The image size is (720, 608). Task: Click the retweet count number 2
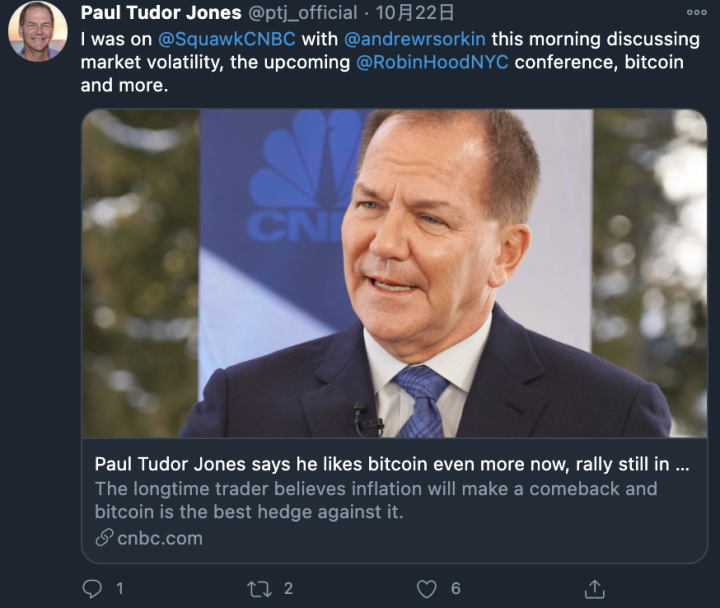(x=288, y=589)
